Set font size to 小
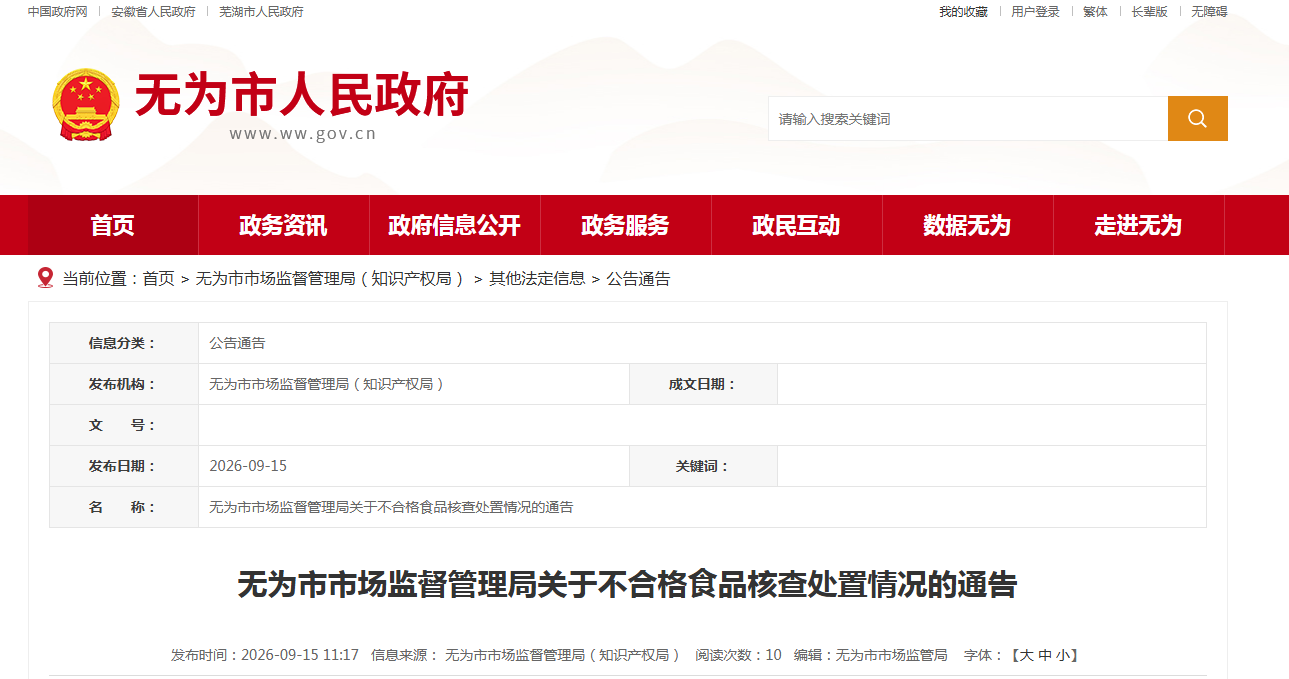This screenshot has width=1289, height=679. coord(1064,655)
